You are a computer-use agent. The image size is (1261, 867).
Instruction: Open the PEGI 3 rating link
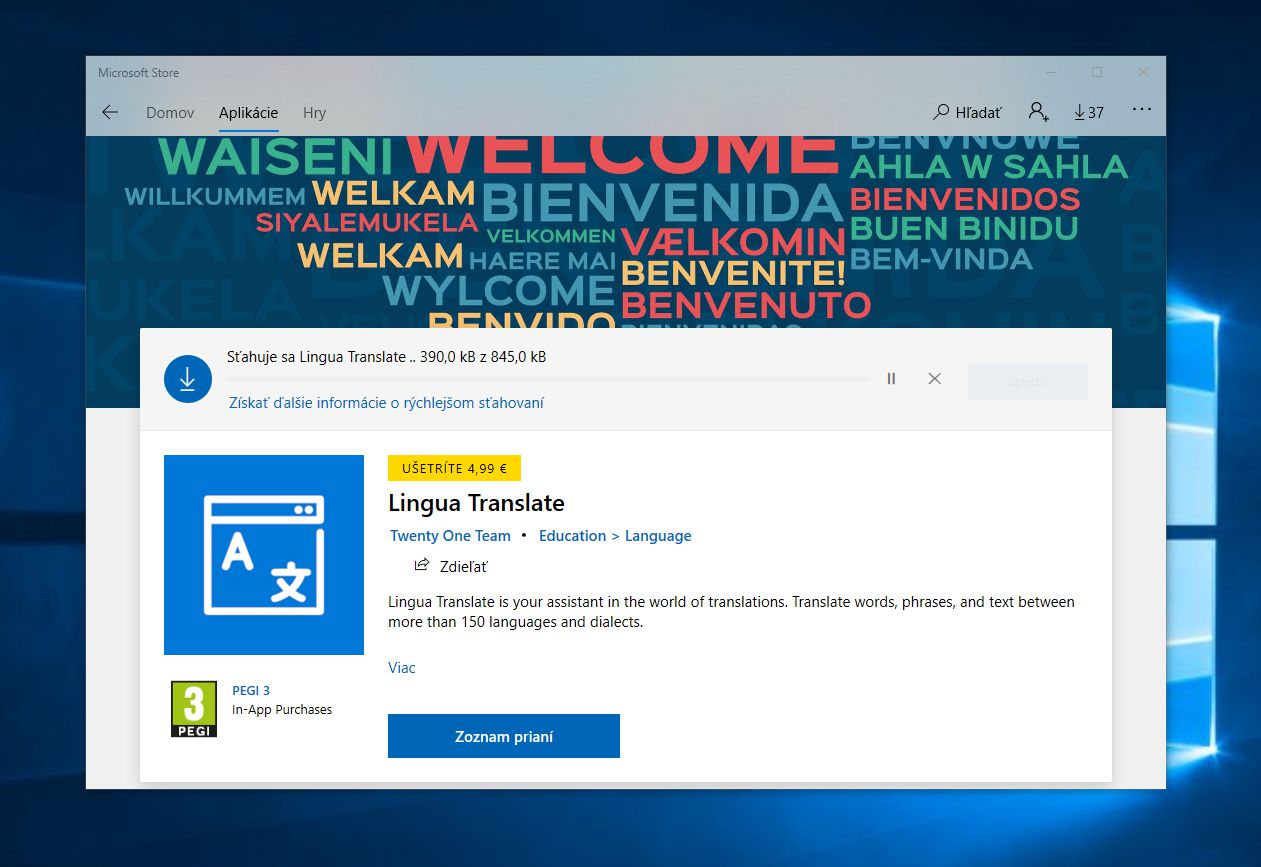pyautogui.click(x=251, y=690)
